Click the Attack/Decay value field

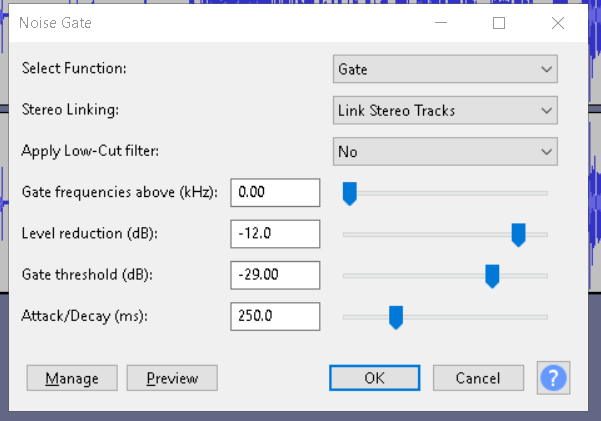(275, 317)
